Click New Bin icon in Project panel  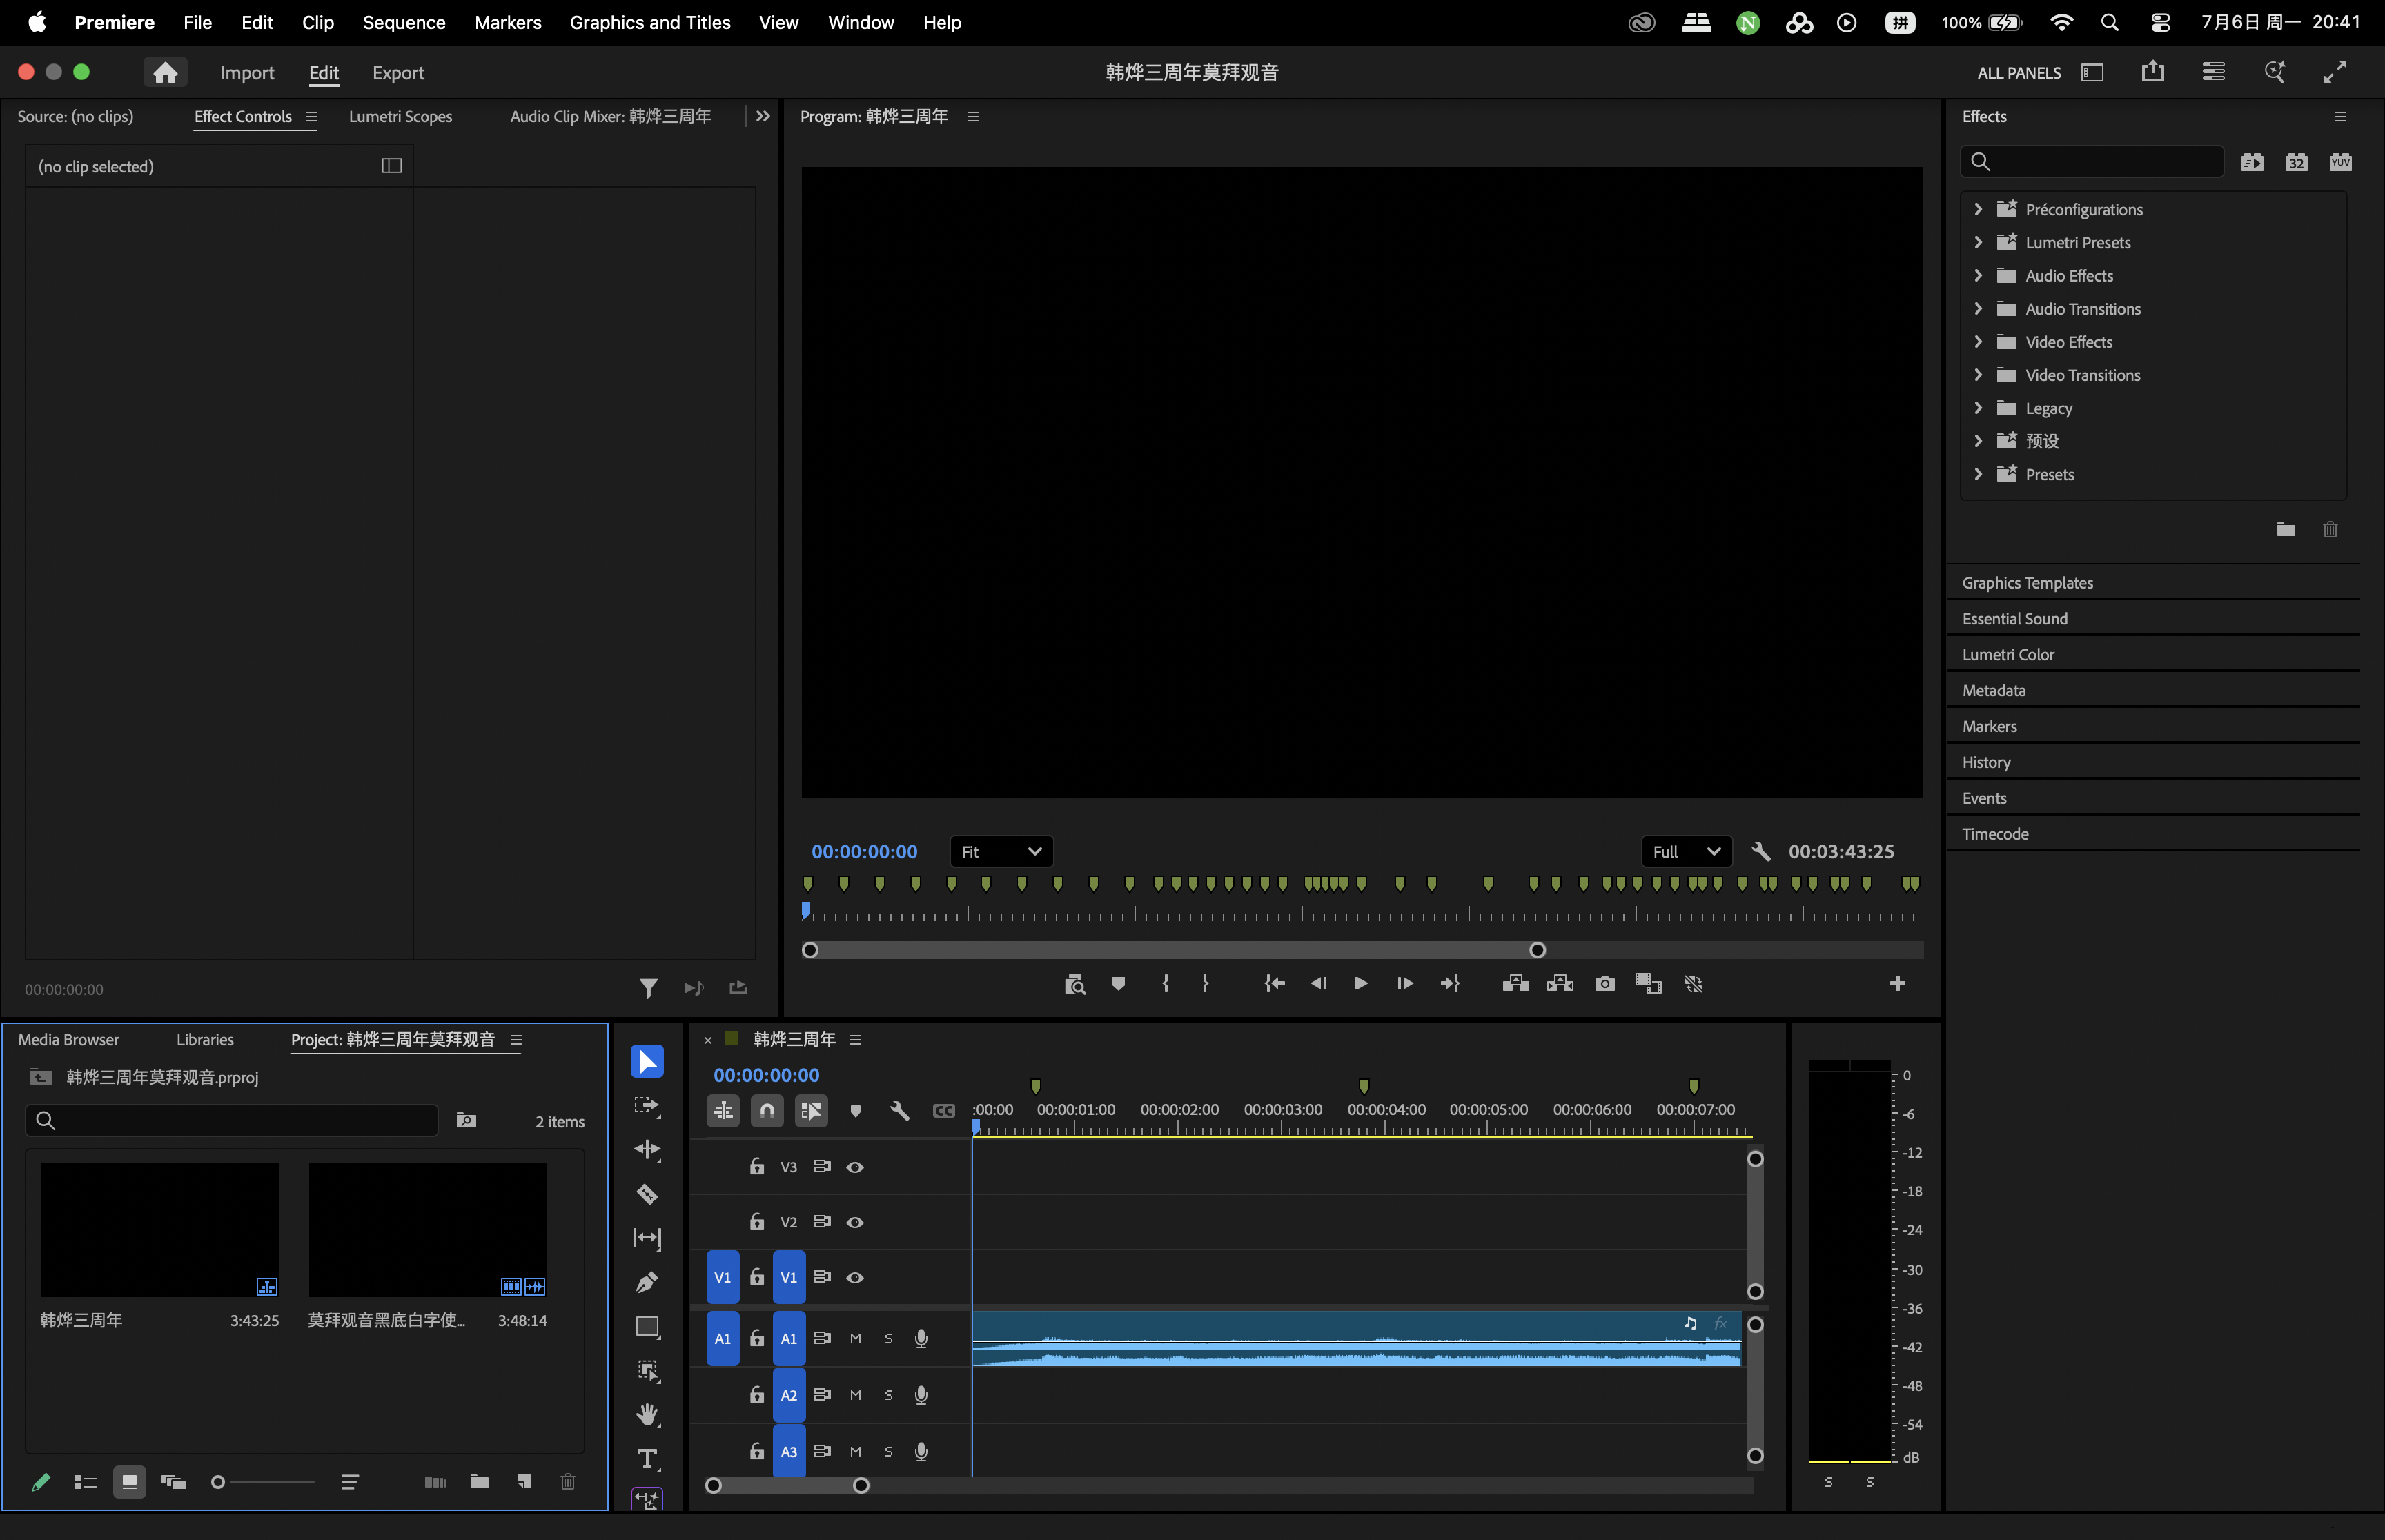tap(479, 1482)
